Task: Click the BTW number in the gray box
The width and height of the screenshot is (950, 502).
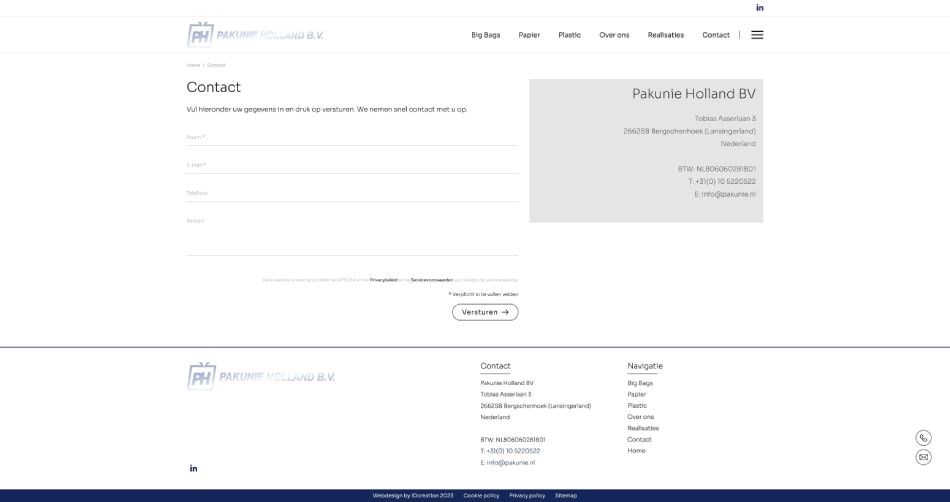Action: [x=717, y=169]
